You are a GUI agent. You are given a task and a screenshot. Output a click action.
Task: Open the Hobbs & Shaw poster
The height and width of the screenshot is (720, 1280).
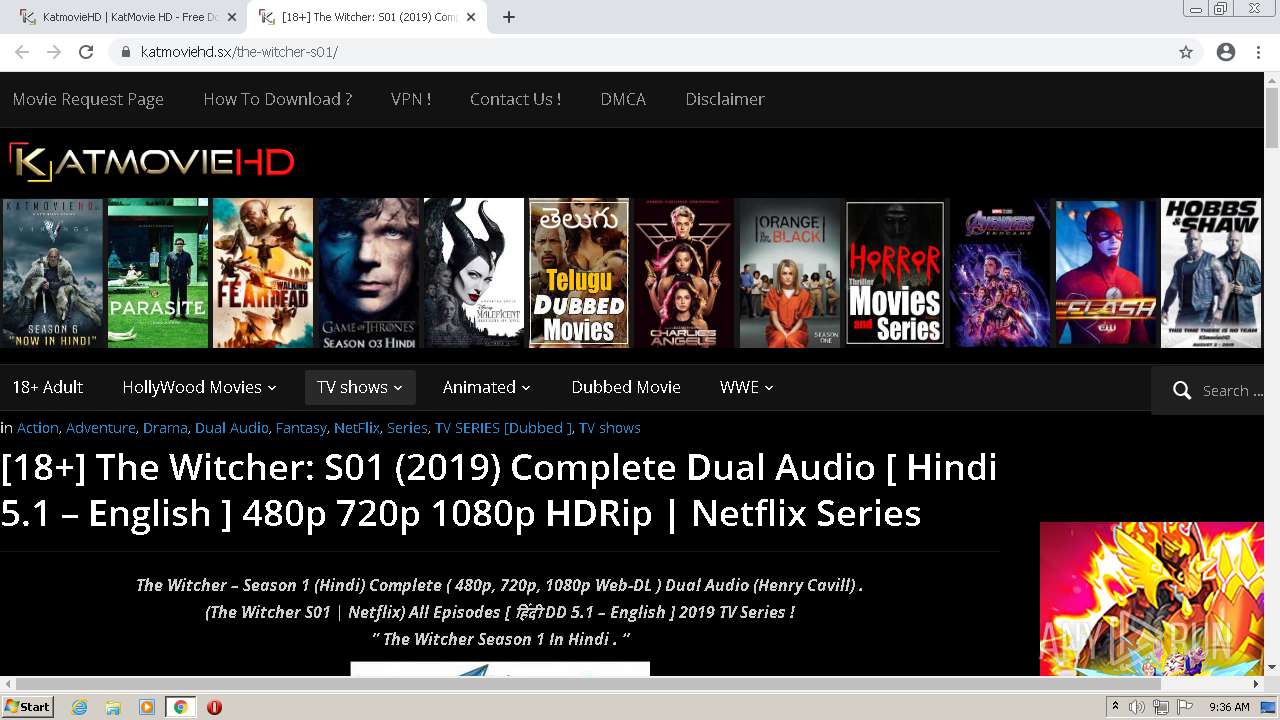1211,273
